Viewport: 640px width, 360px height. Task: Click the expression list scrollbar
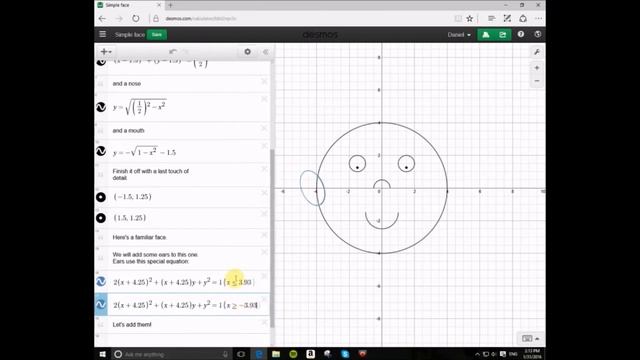272,239
